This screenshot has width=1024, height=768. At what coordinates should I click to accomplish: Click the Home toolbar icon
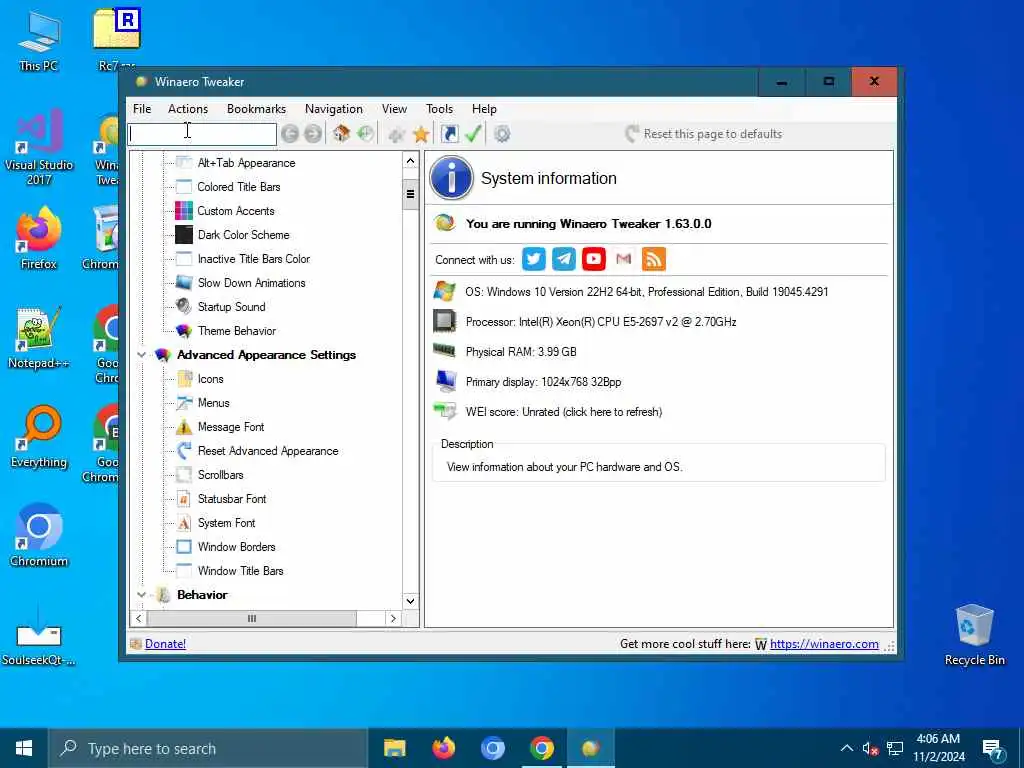click(341, 134)
